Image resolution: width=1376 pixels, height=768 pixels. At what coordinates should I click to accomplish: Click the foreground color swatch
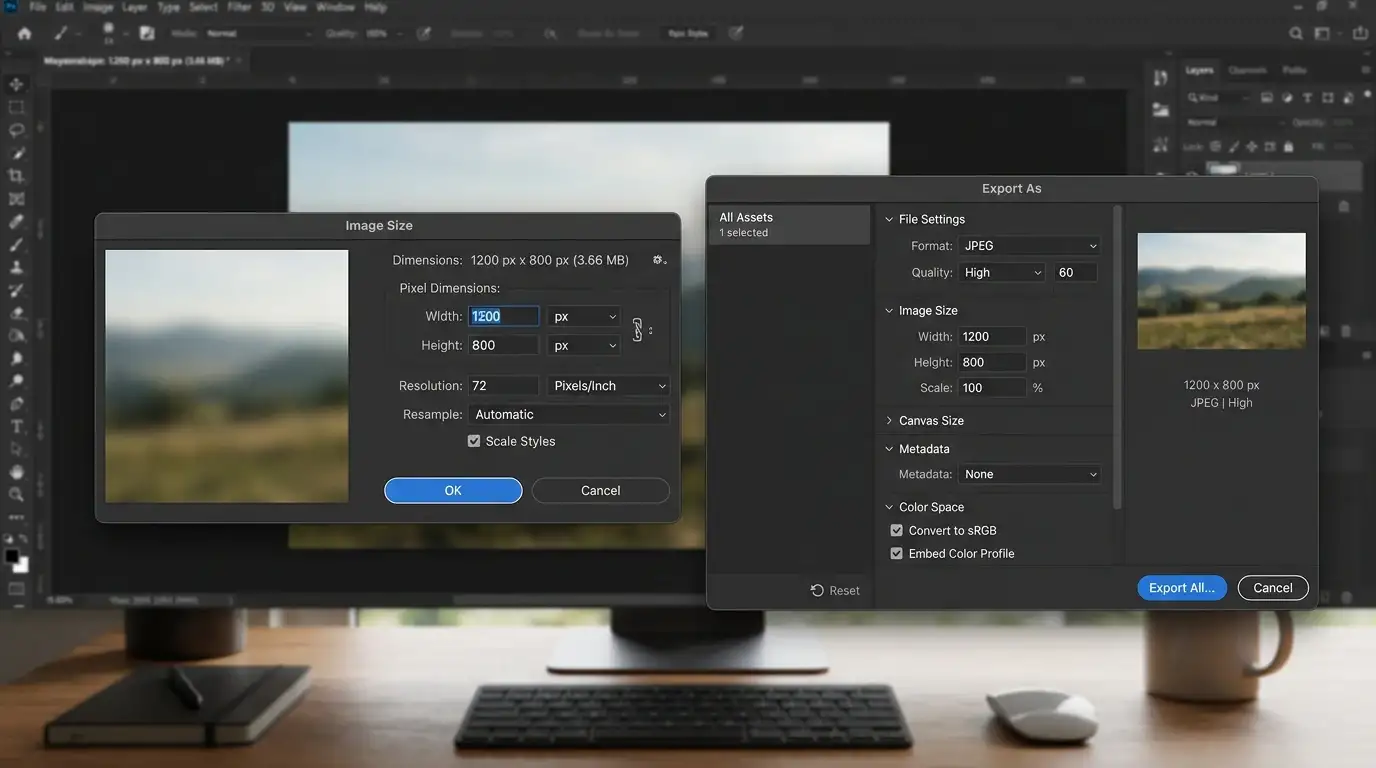12,555
